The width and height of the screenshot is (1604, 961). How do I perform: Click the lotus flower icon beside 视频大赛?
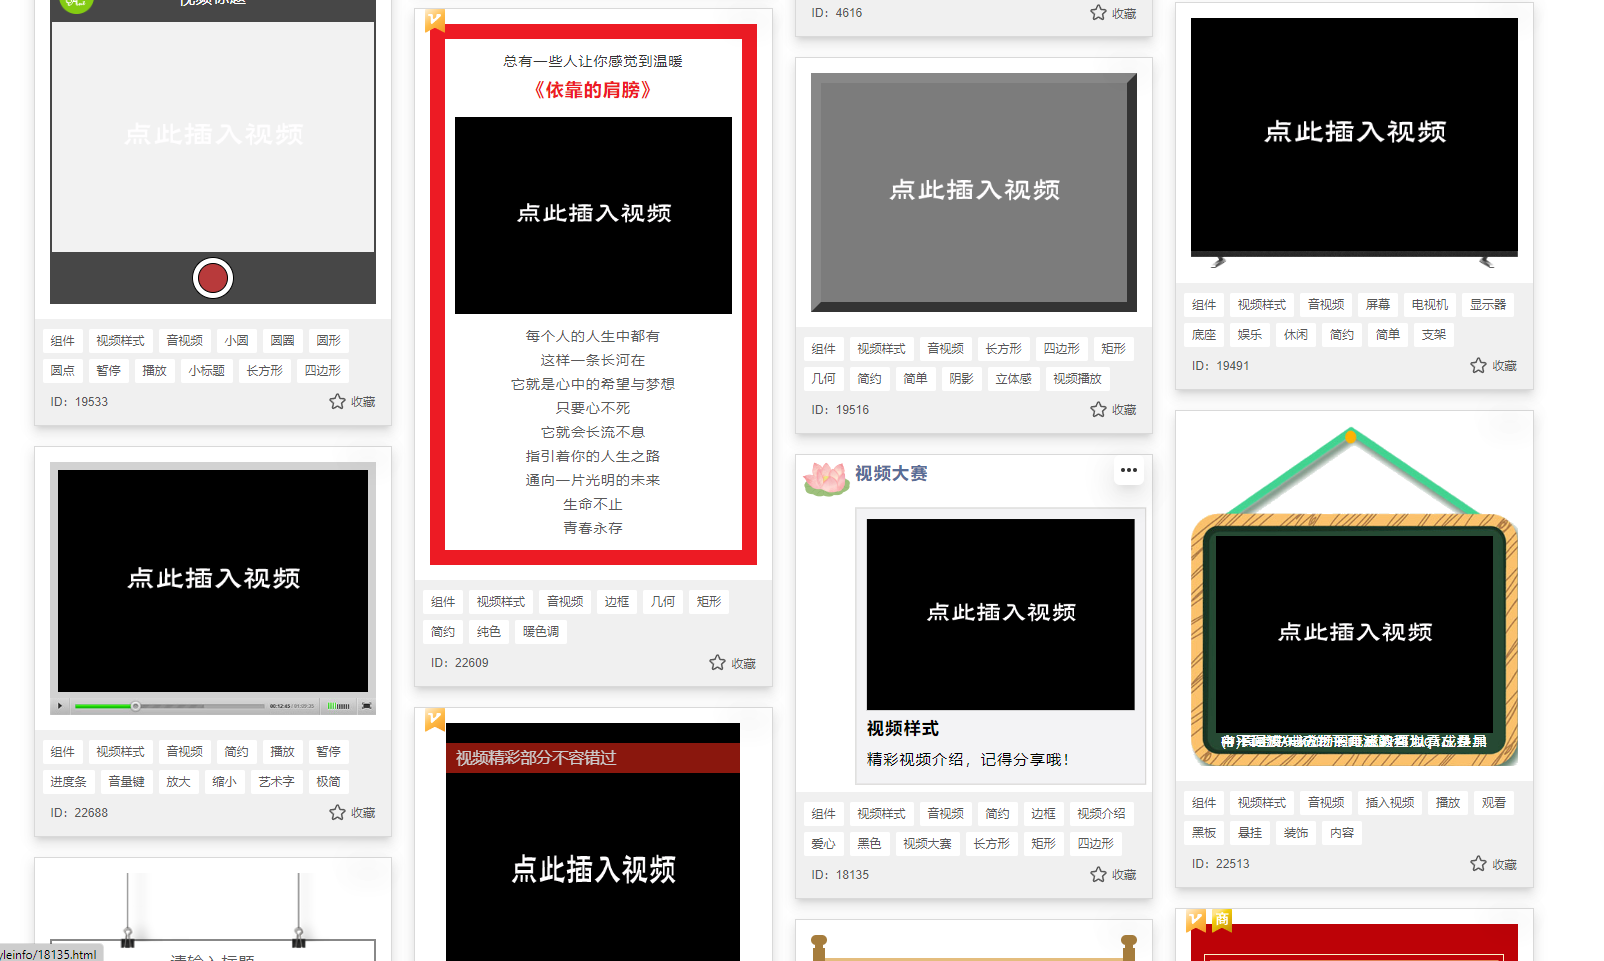pyautogui.click(x=826, y=473)
